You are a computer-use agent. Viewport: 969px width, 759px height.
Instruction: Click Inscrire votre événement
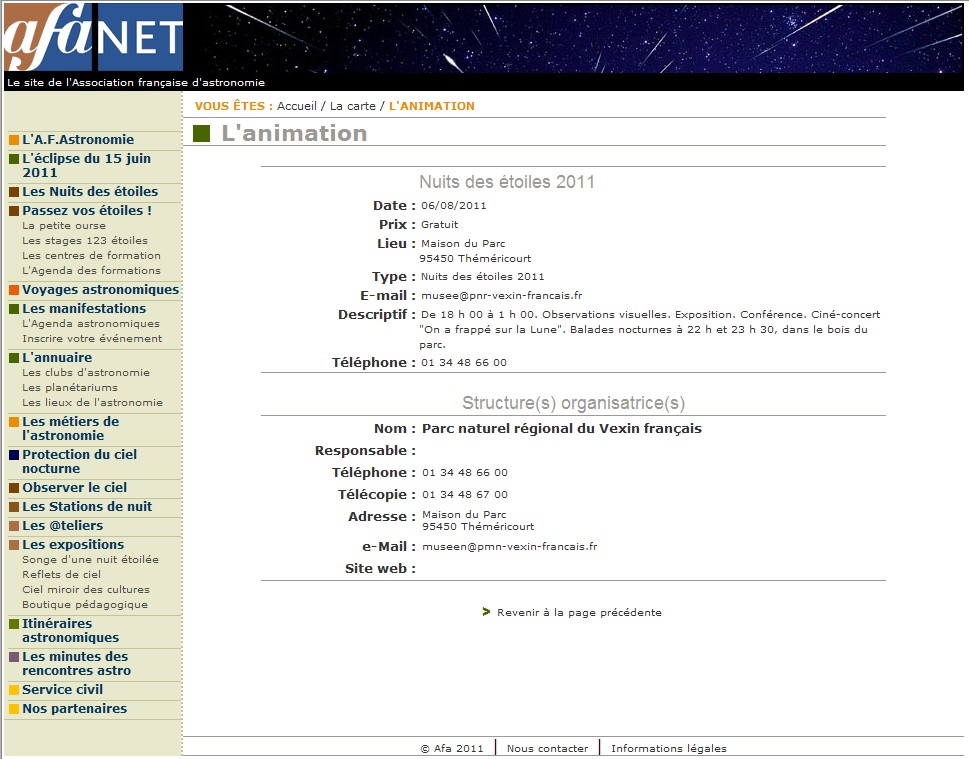(92, 339)
